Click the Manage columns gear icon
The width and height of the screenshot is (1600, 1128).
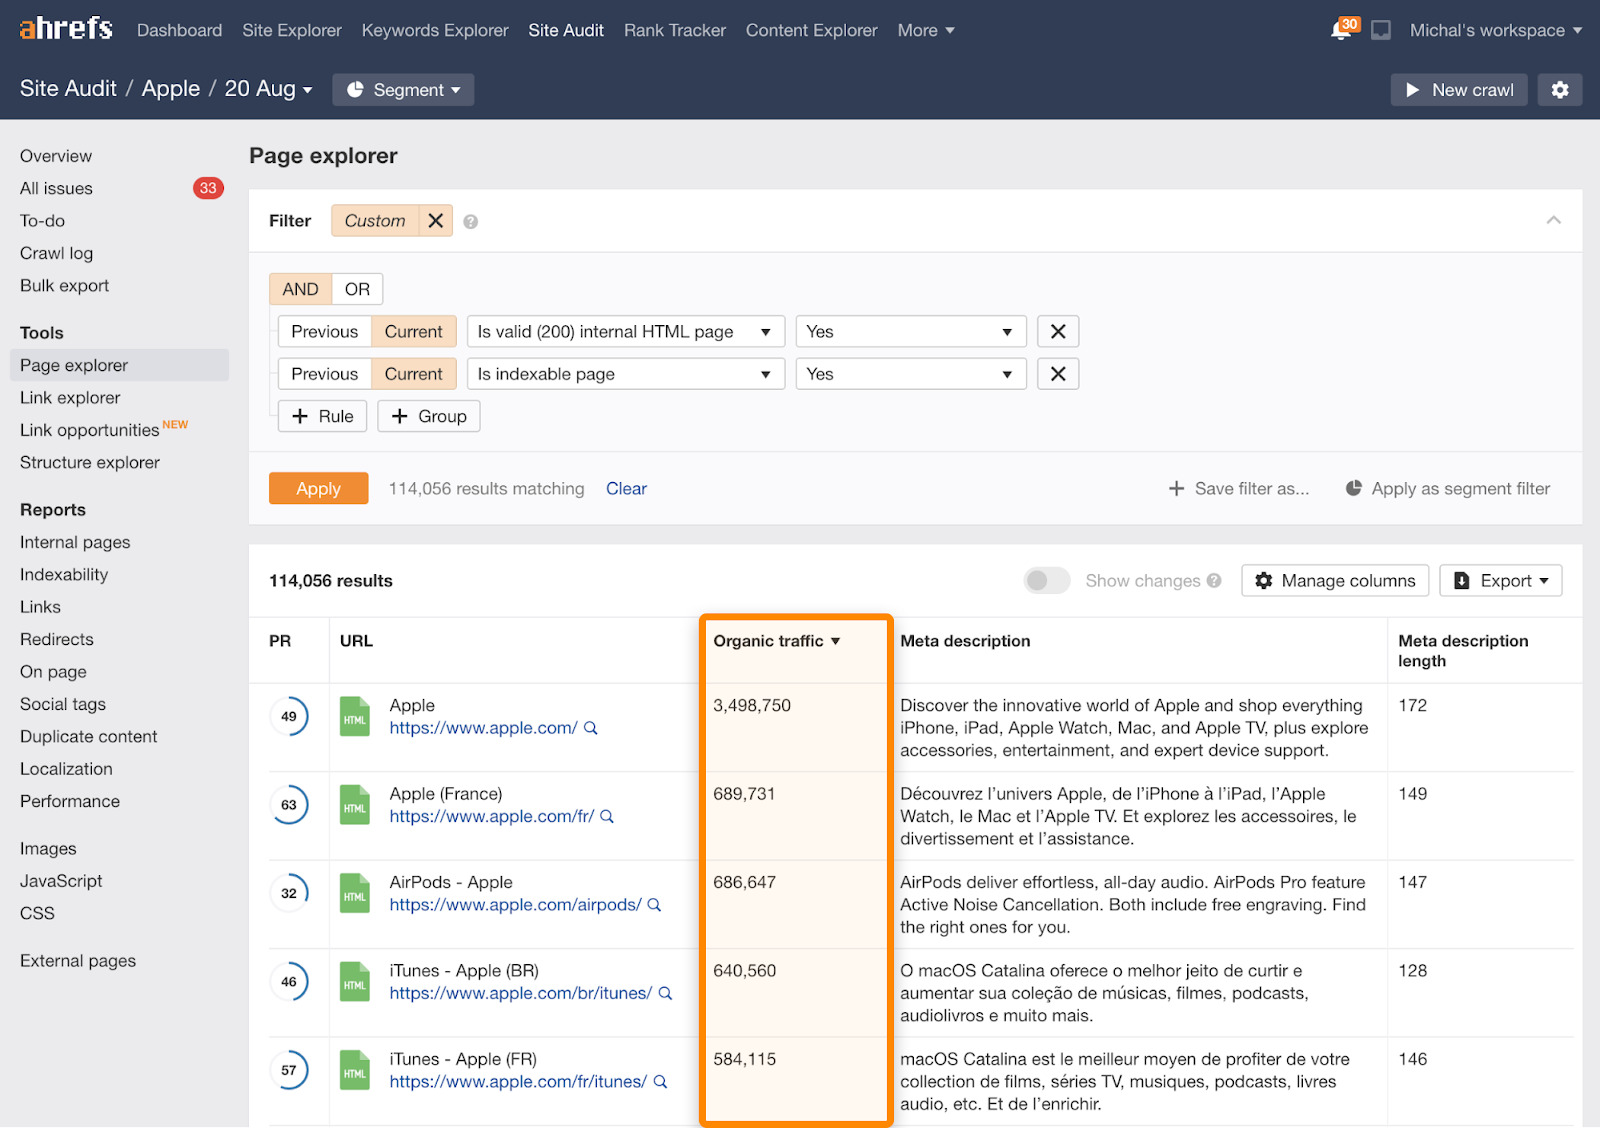1264,580
